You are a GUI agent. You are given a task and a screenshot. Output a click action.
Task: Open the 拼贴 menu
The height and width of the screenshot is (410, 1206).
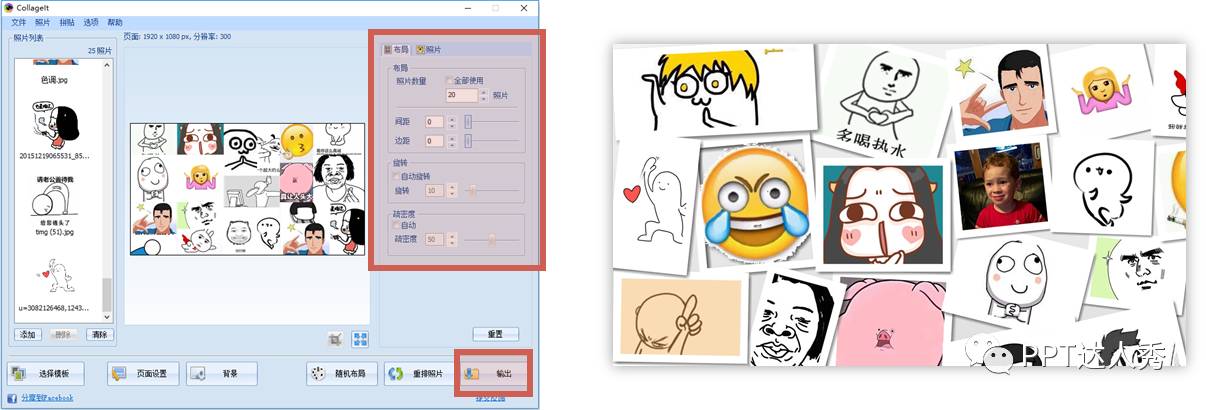(x=67, y=21)
